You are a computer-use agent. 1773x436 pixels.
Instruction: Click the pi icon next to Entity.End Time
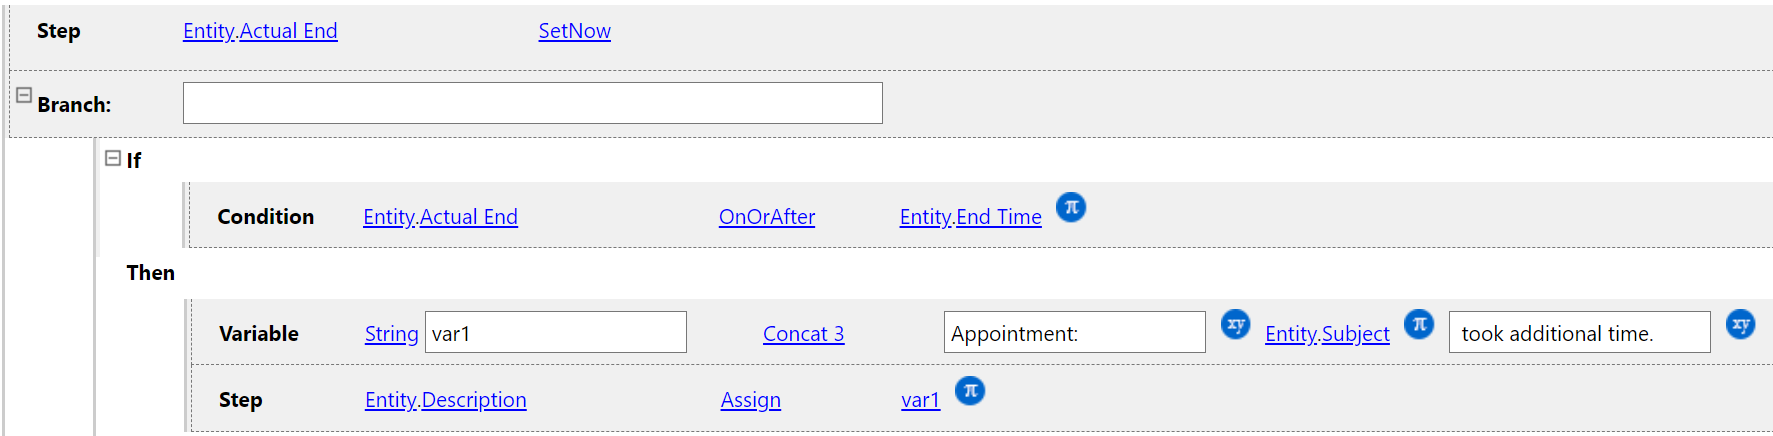tap(1070, 207)
